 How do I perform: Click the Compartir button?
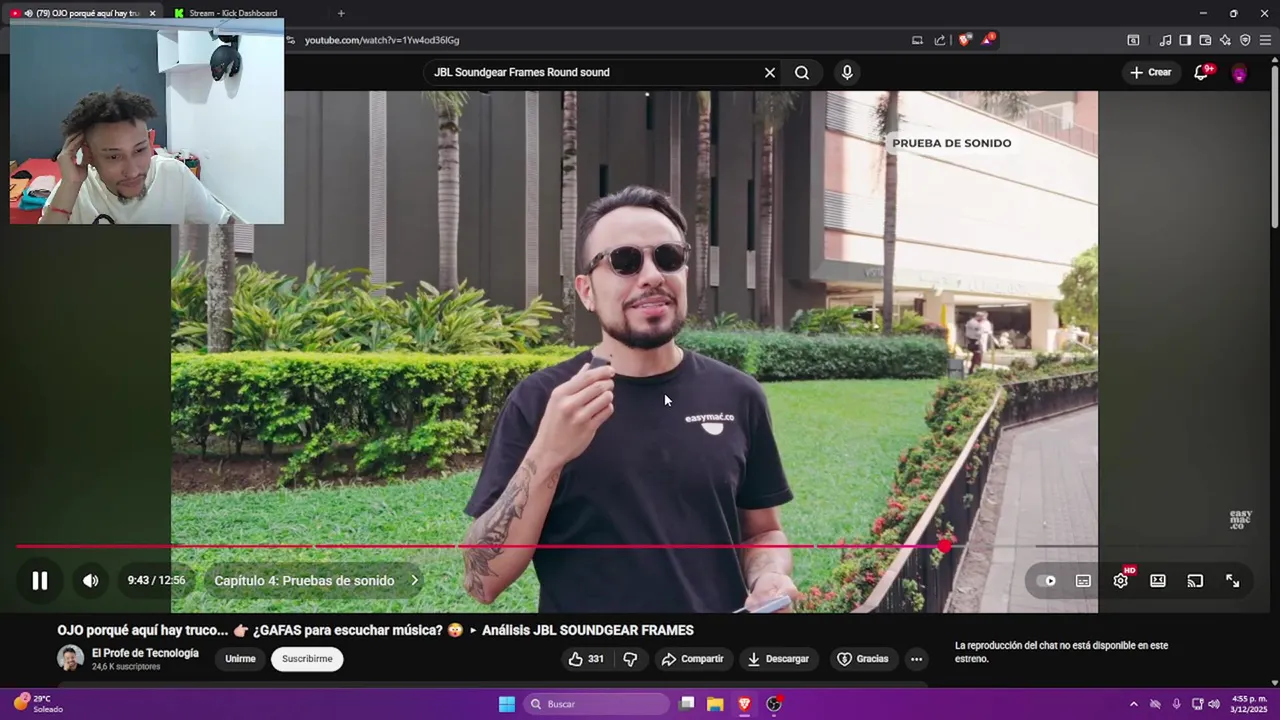[692, 659]
